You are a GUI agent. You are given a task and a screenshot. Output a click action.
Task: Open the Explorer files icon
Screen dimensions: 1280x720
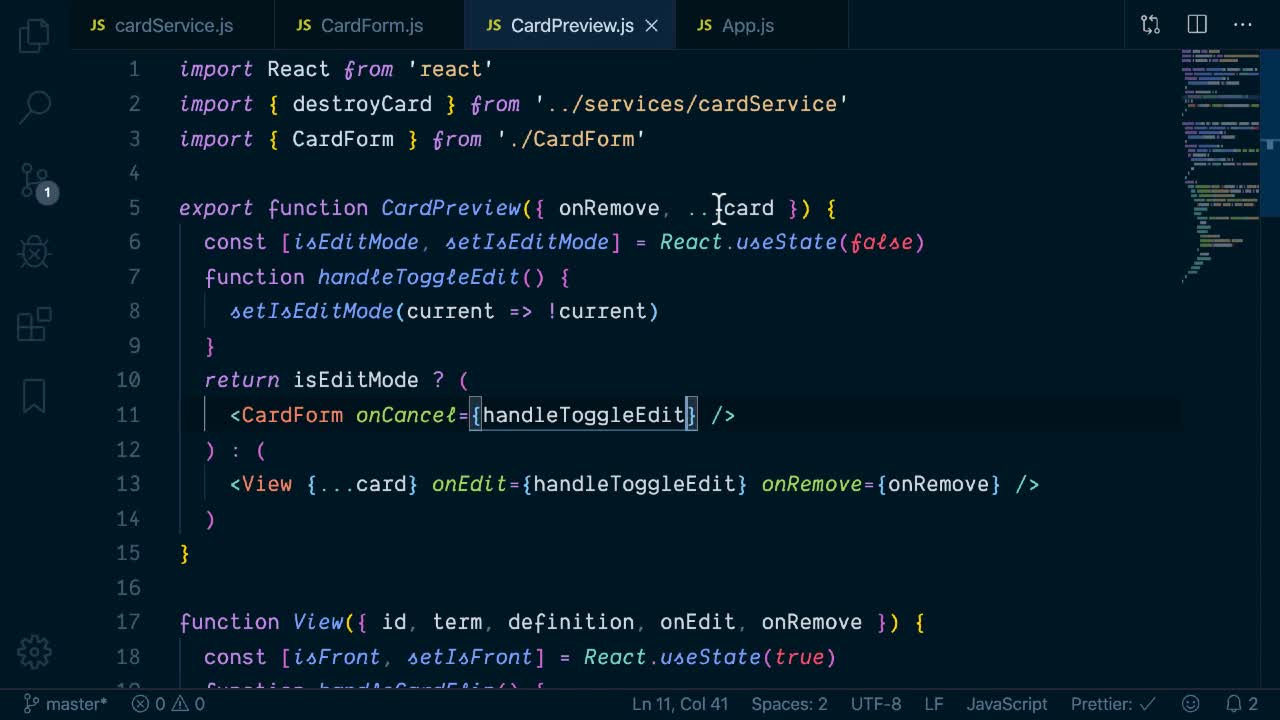click(34, 36)
